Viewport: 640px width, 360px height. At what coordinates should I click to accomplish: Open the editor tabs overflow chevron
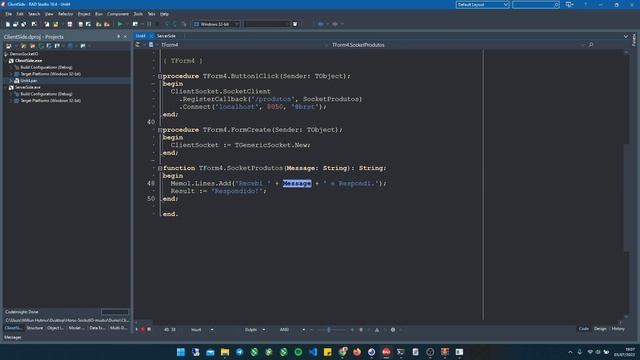click(626, 36)
